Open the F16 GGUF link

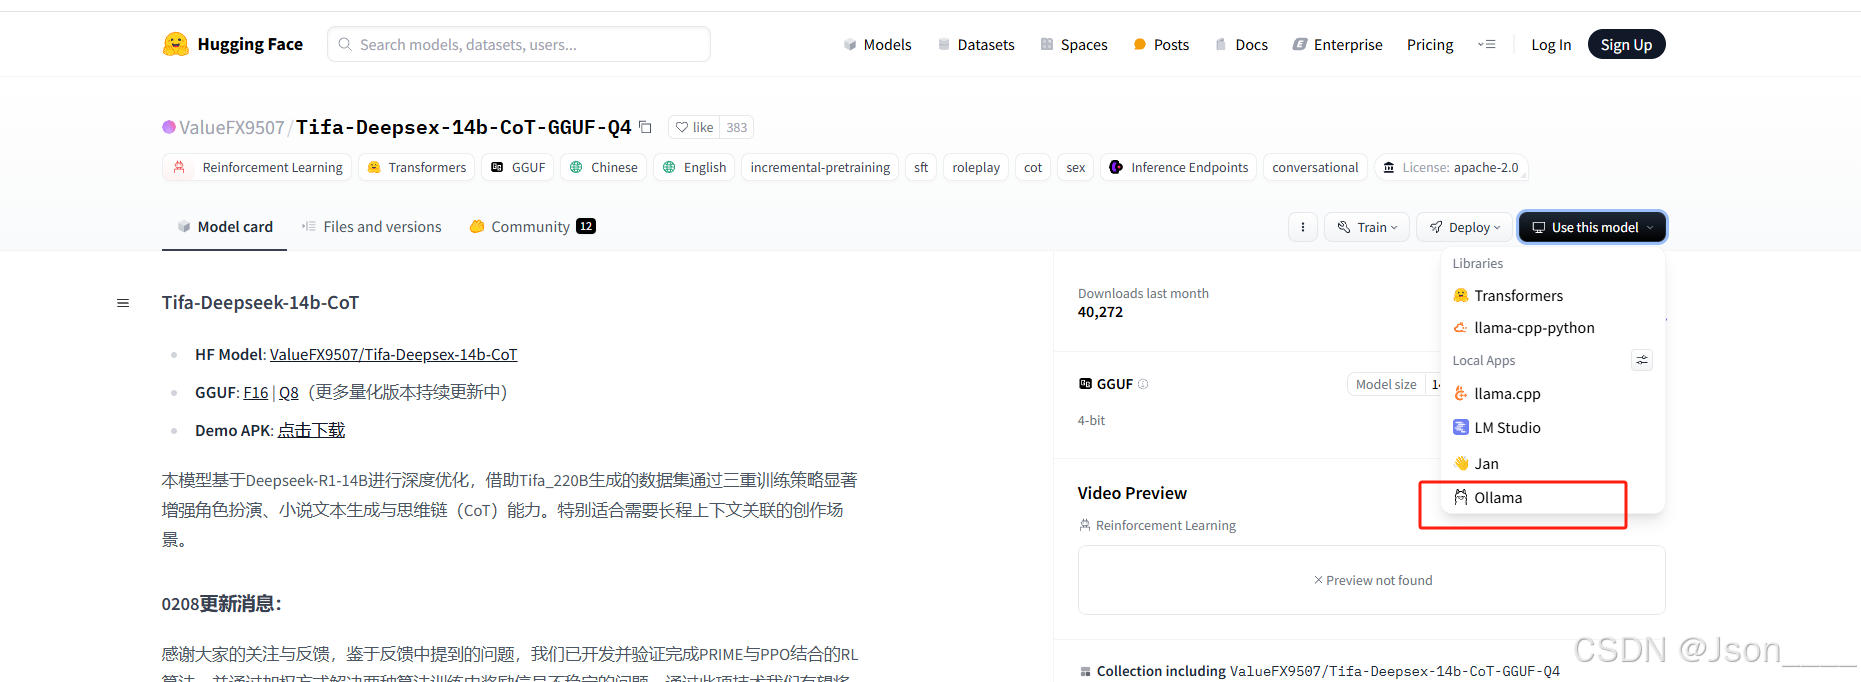coord(256,392)
